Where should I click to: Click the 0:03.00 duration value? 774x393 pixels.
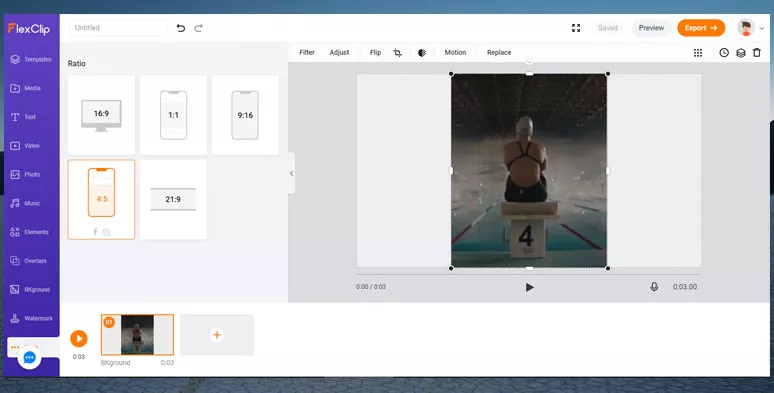click(685, 287)
